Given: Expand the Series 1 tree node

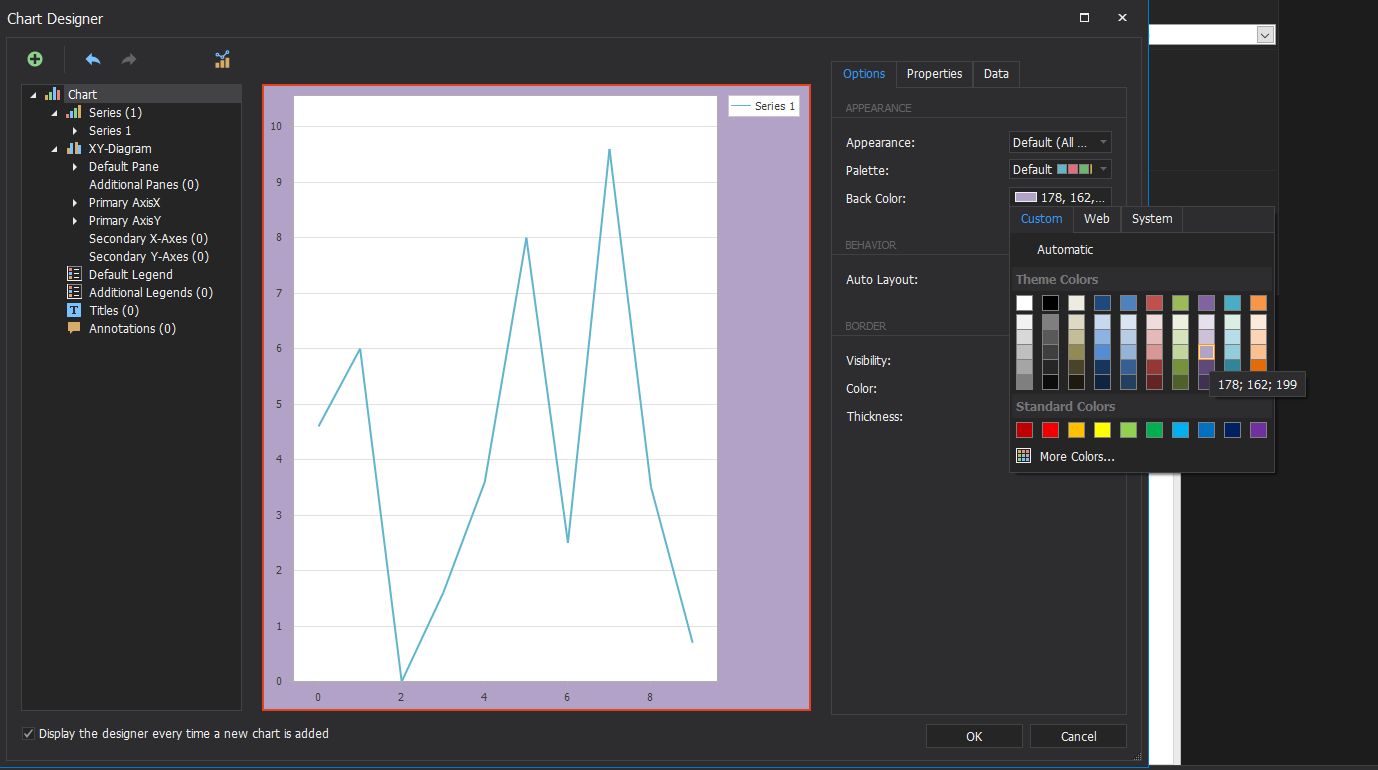Looking at the screenshot, I should (x=75, y=131).
